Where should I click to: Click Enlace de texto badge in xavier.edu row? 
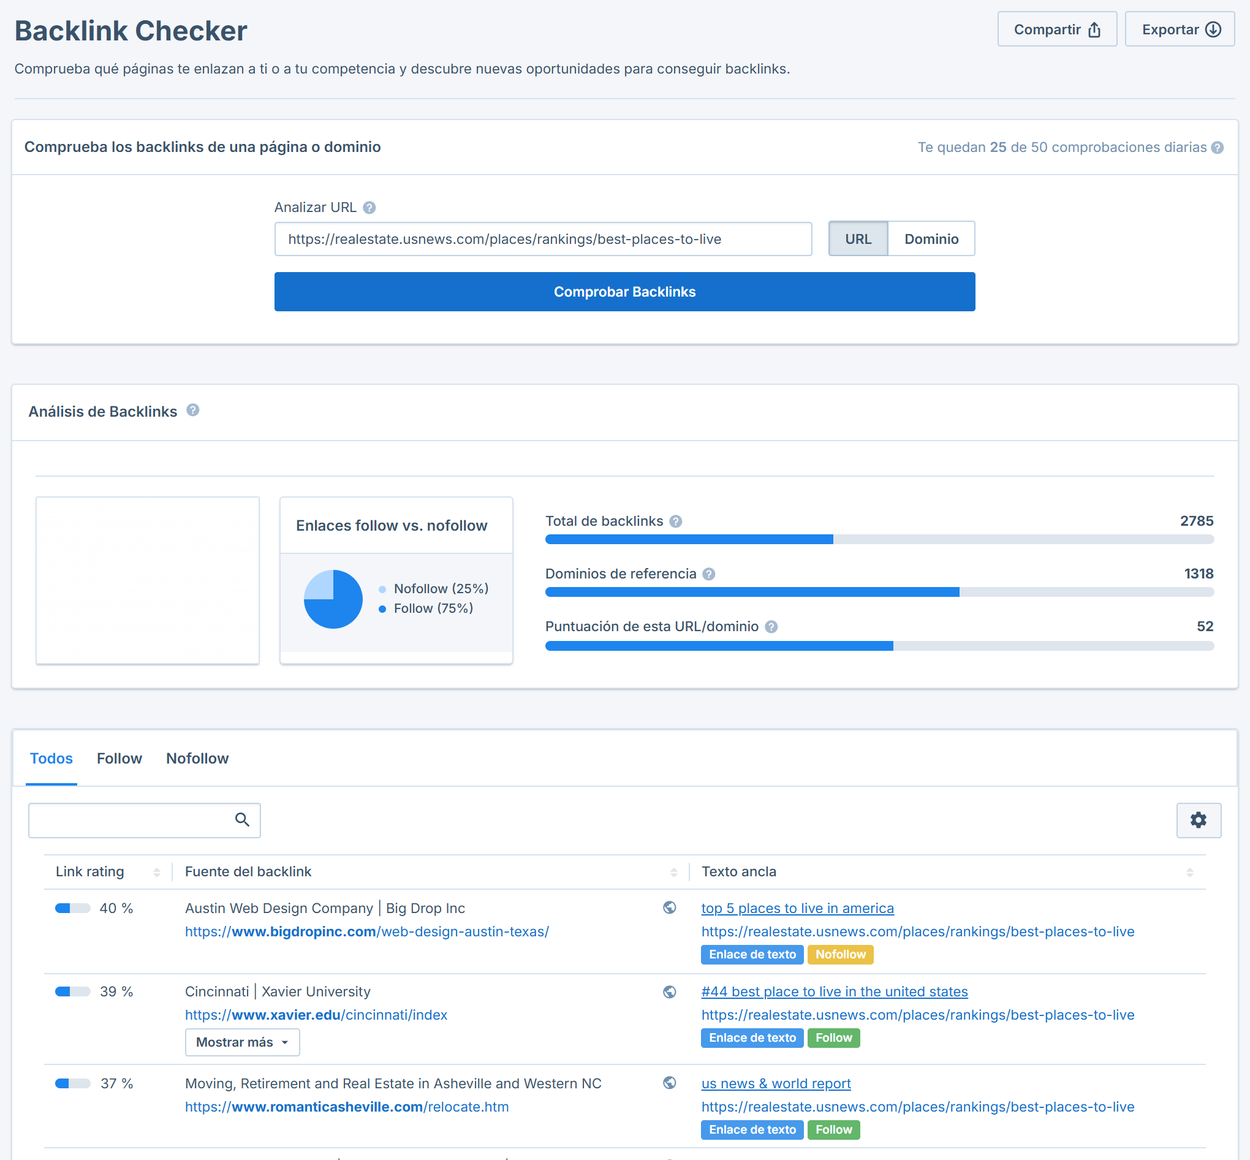pyautogui.click(x=752, y=1038)
